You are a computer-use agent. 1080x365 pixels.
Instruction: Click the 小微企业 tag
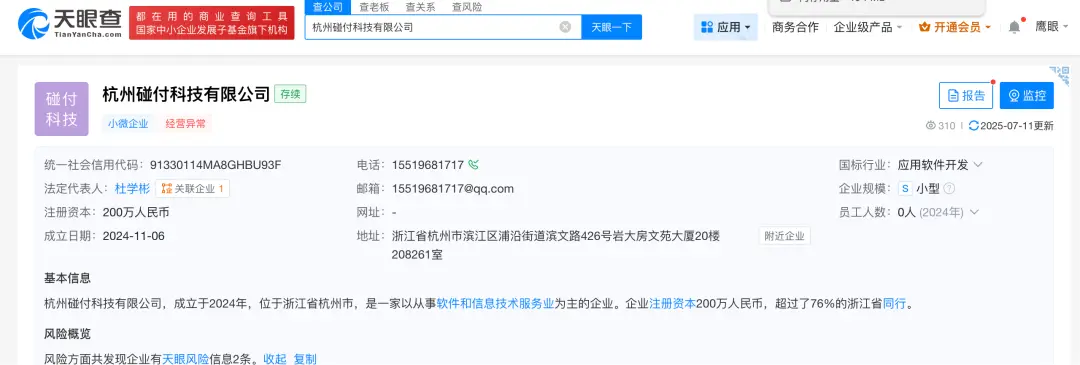(128, 124)
